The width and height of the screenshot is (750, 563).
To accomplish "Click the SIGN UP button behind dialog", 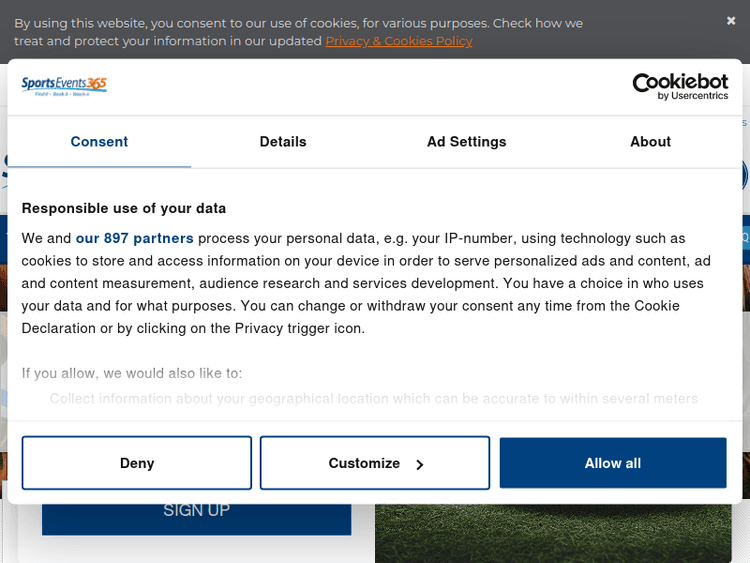I will [x=196, y=512].
